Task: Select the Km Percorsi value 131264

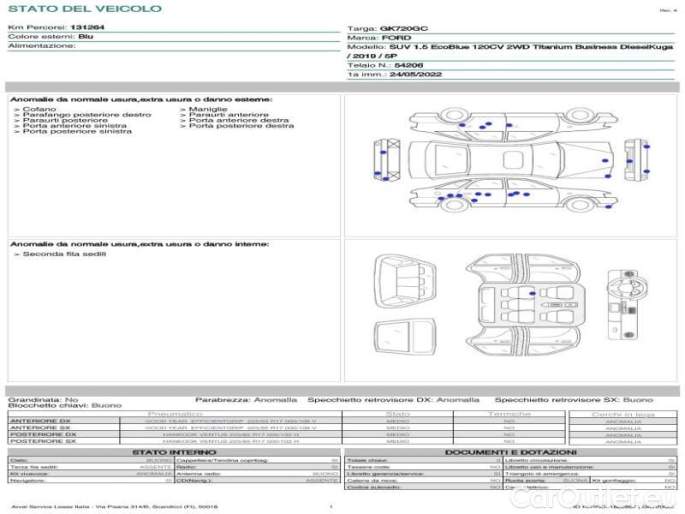Action: (87, 28)
